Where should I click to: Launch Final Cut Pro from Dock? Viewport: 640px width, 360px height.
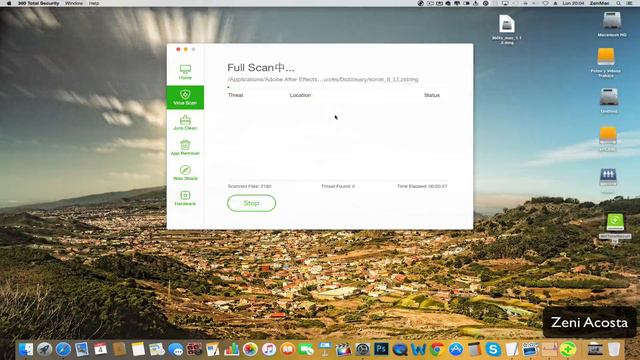(x=343, y=349)
